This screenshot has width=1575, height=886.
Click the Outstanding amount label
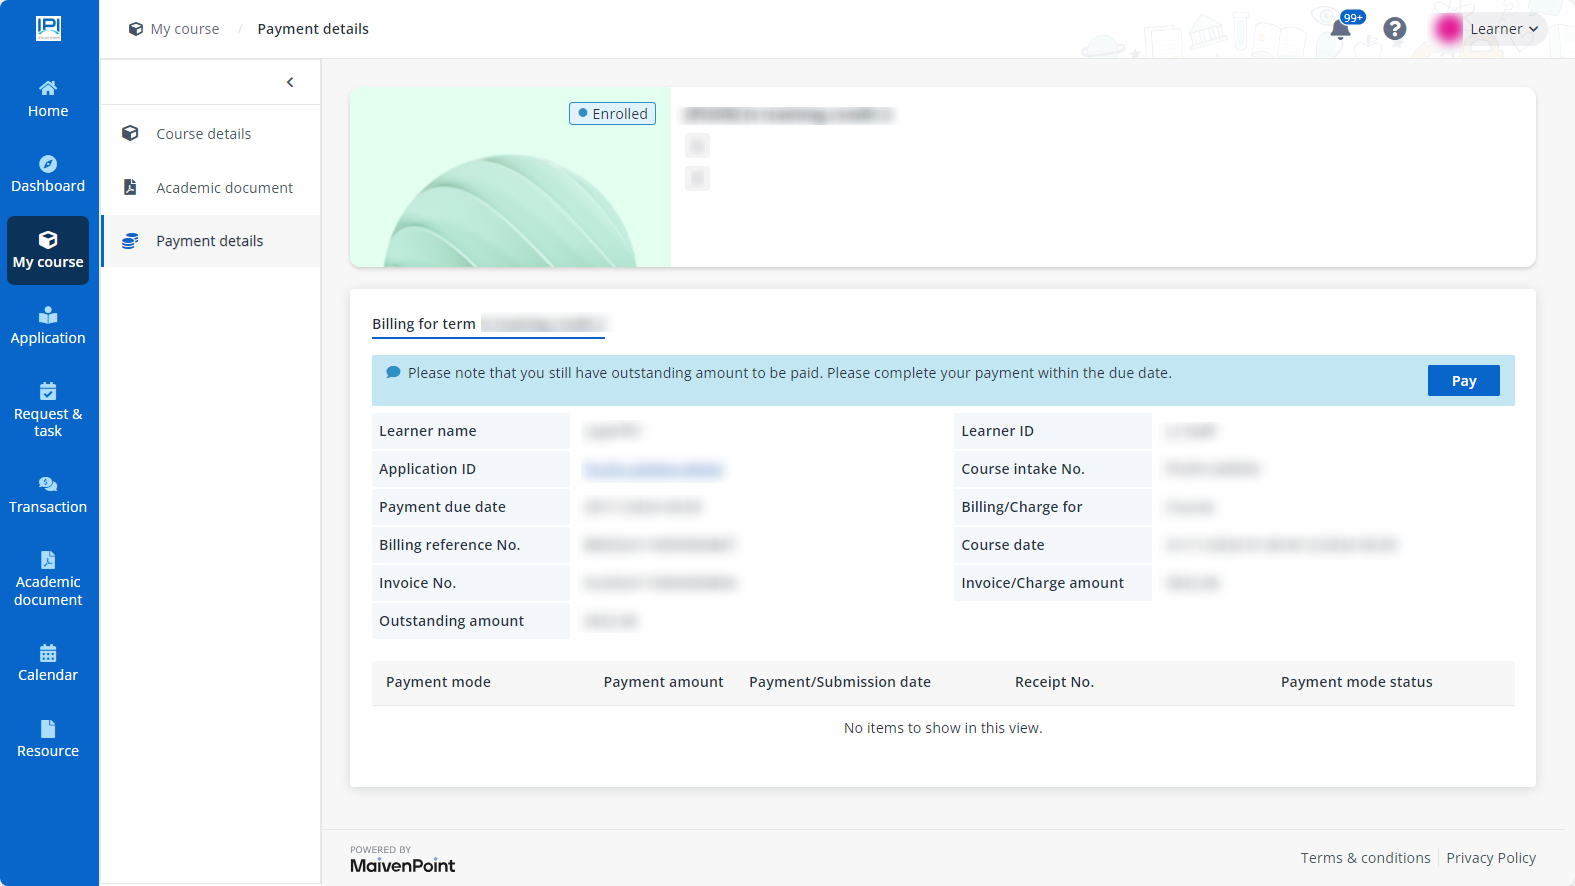451,621
